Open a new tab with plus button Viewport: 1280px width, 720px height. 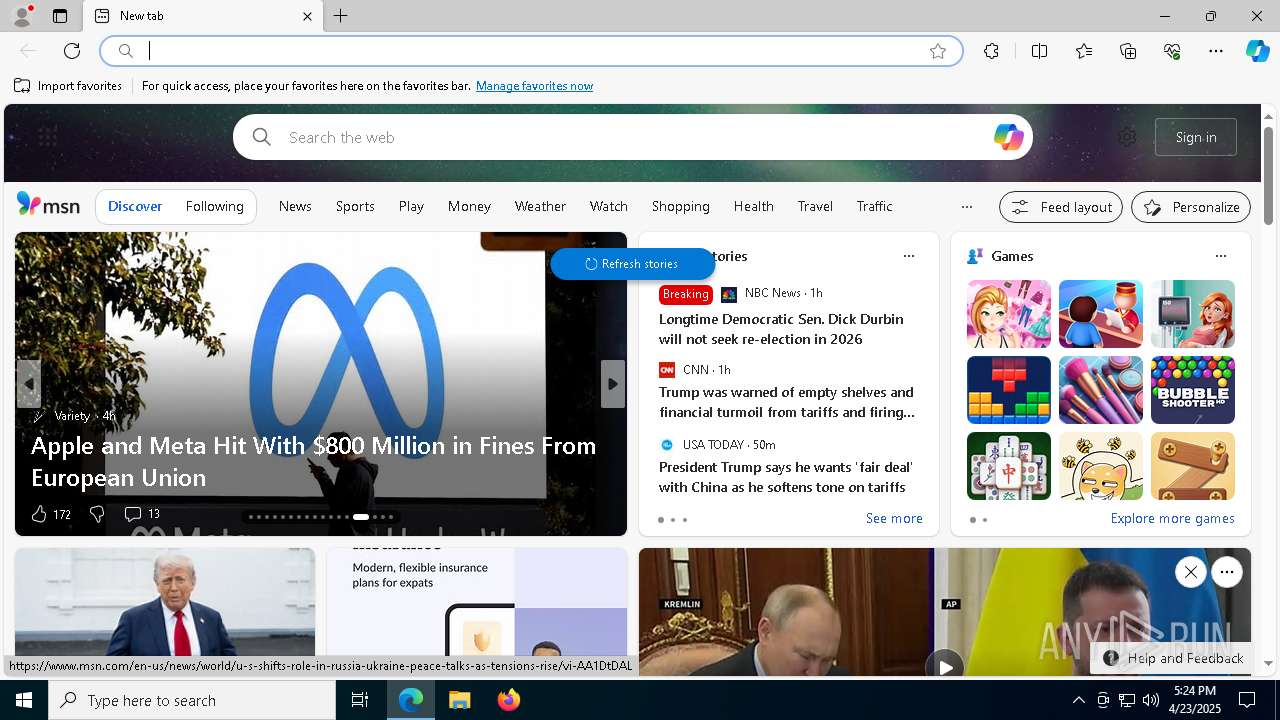point(340,16)
